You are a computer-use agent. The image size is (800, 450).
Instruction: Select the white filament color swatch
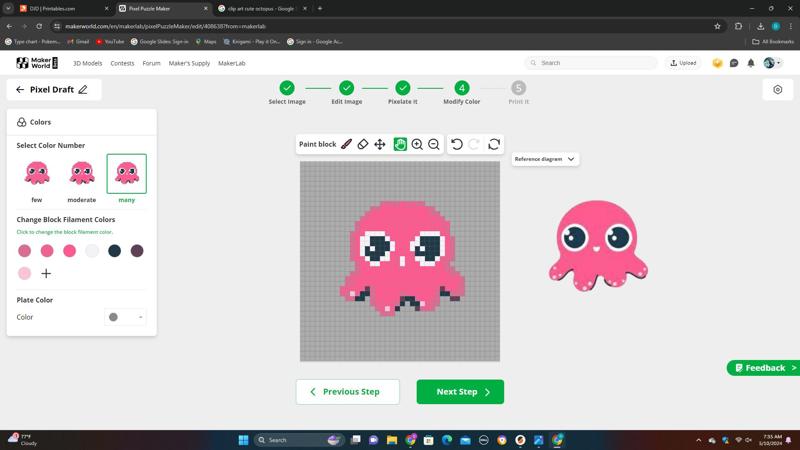coord(92,251)
